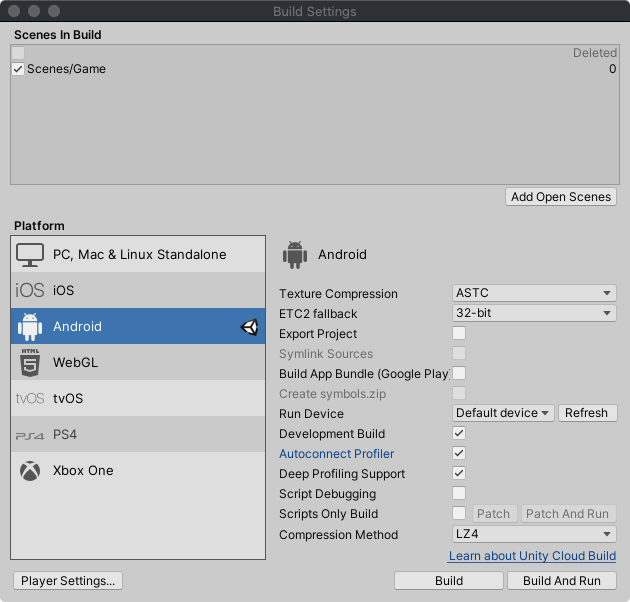Uncheck the Autoconnect Profiler checkbox
This screenshot has width=630, height=602.
[x=459, y=453]
